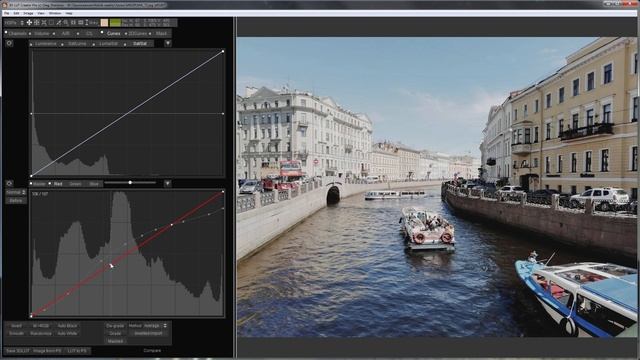
Task: Select the move/pan cross-arrow tool
Action: [29, 22]
